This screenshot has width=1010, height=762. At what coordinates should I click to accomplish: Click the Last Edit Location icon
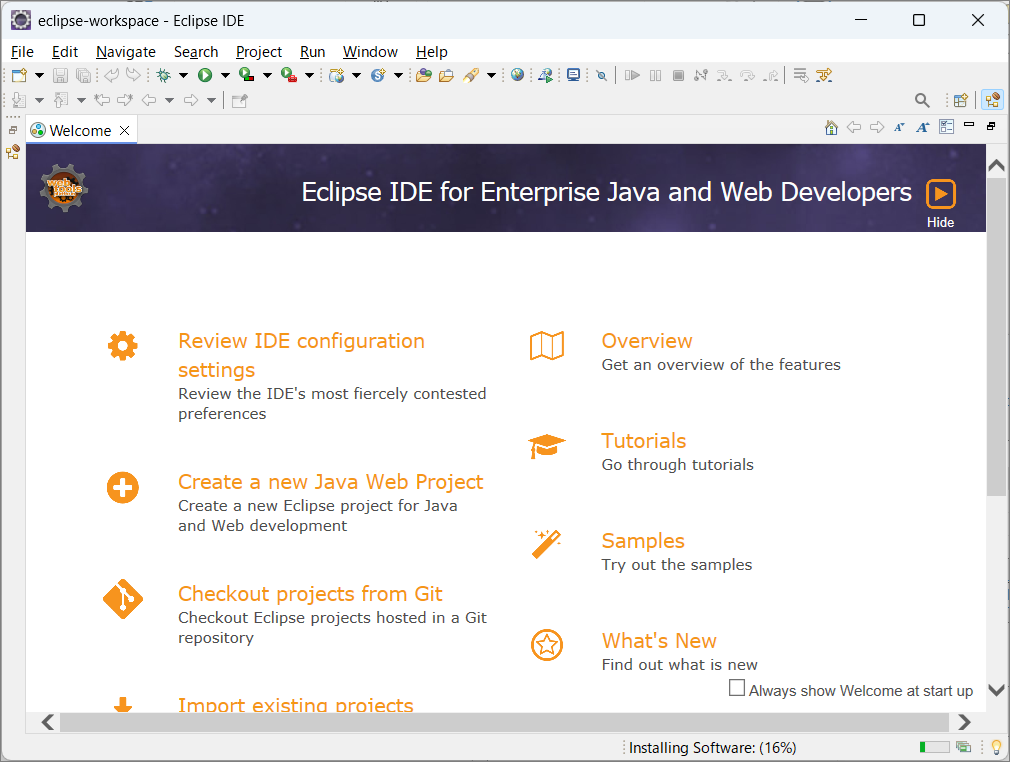[103, 100]
